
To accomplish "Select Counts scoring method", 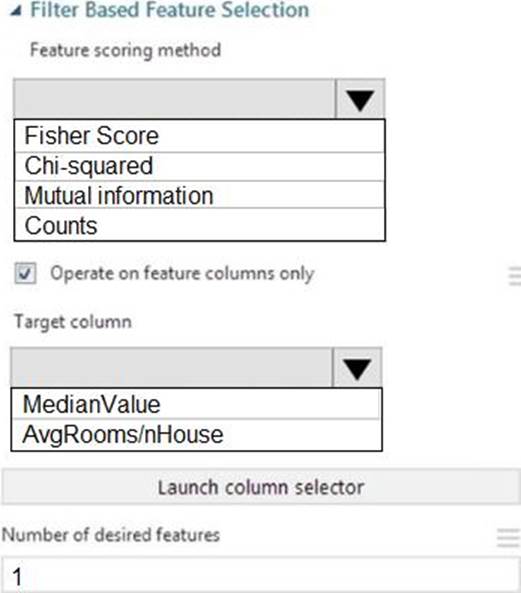I will point(200,225).
